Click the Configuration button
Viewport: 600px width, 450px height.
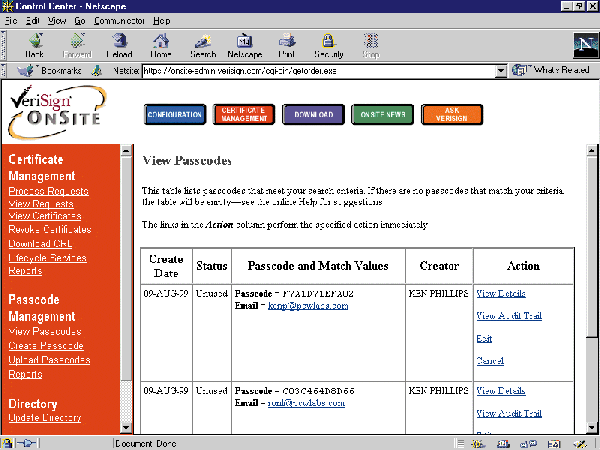[x=175, y=114]
